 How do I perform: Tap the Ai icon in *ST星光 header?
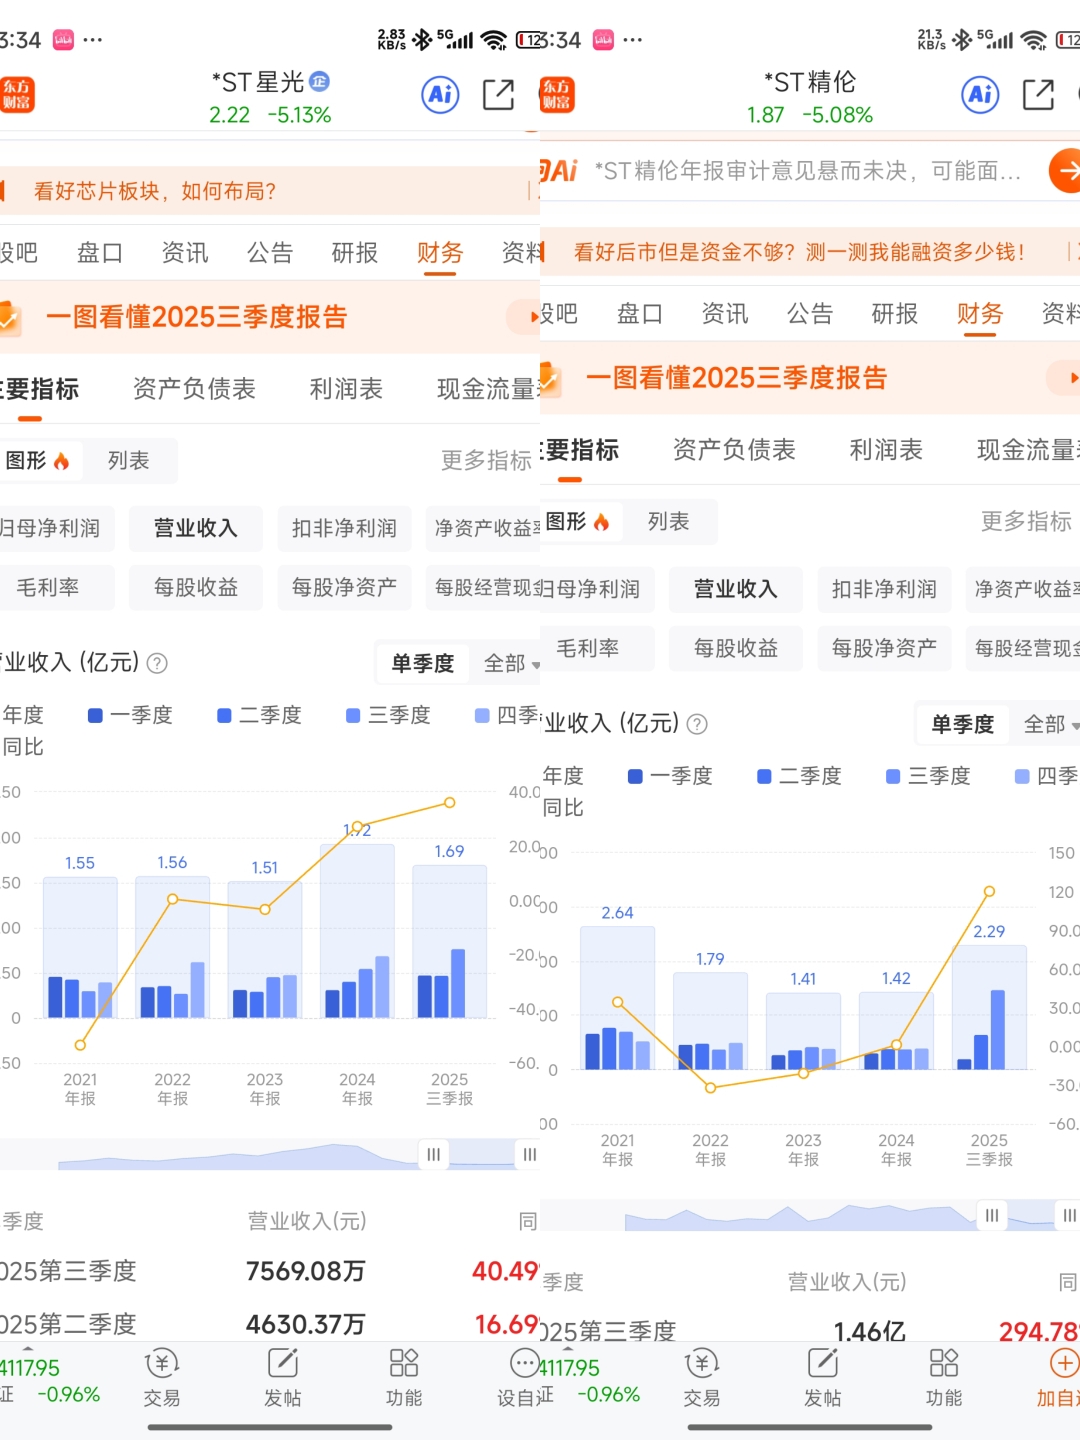[x=440, y=95]
